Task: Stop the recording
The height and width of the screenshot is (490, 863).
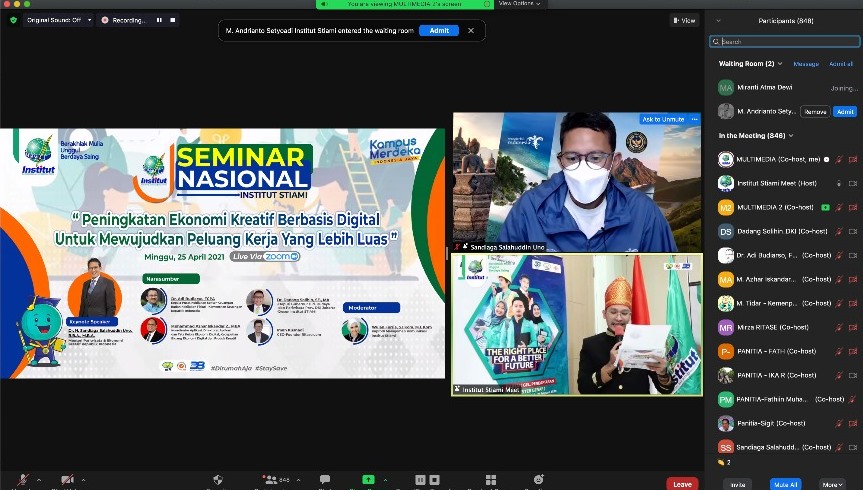Action: (172, 20)
